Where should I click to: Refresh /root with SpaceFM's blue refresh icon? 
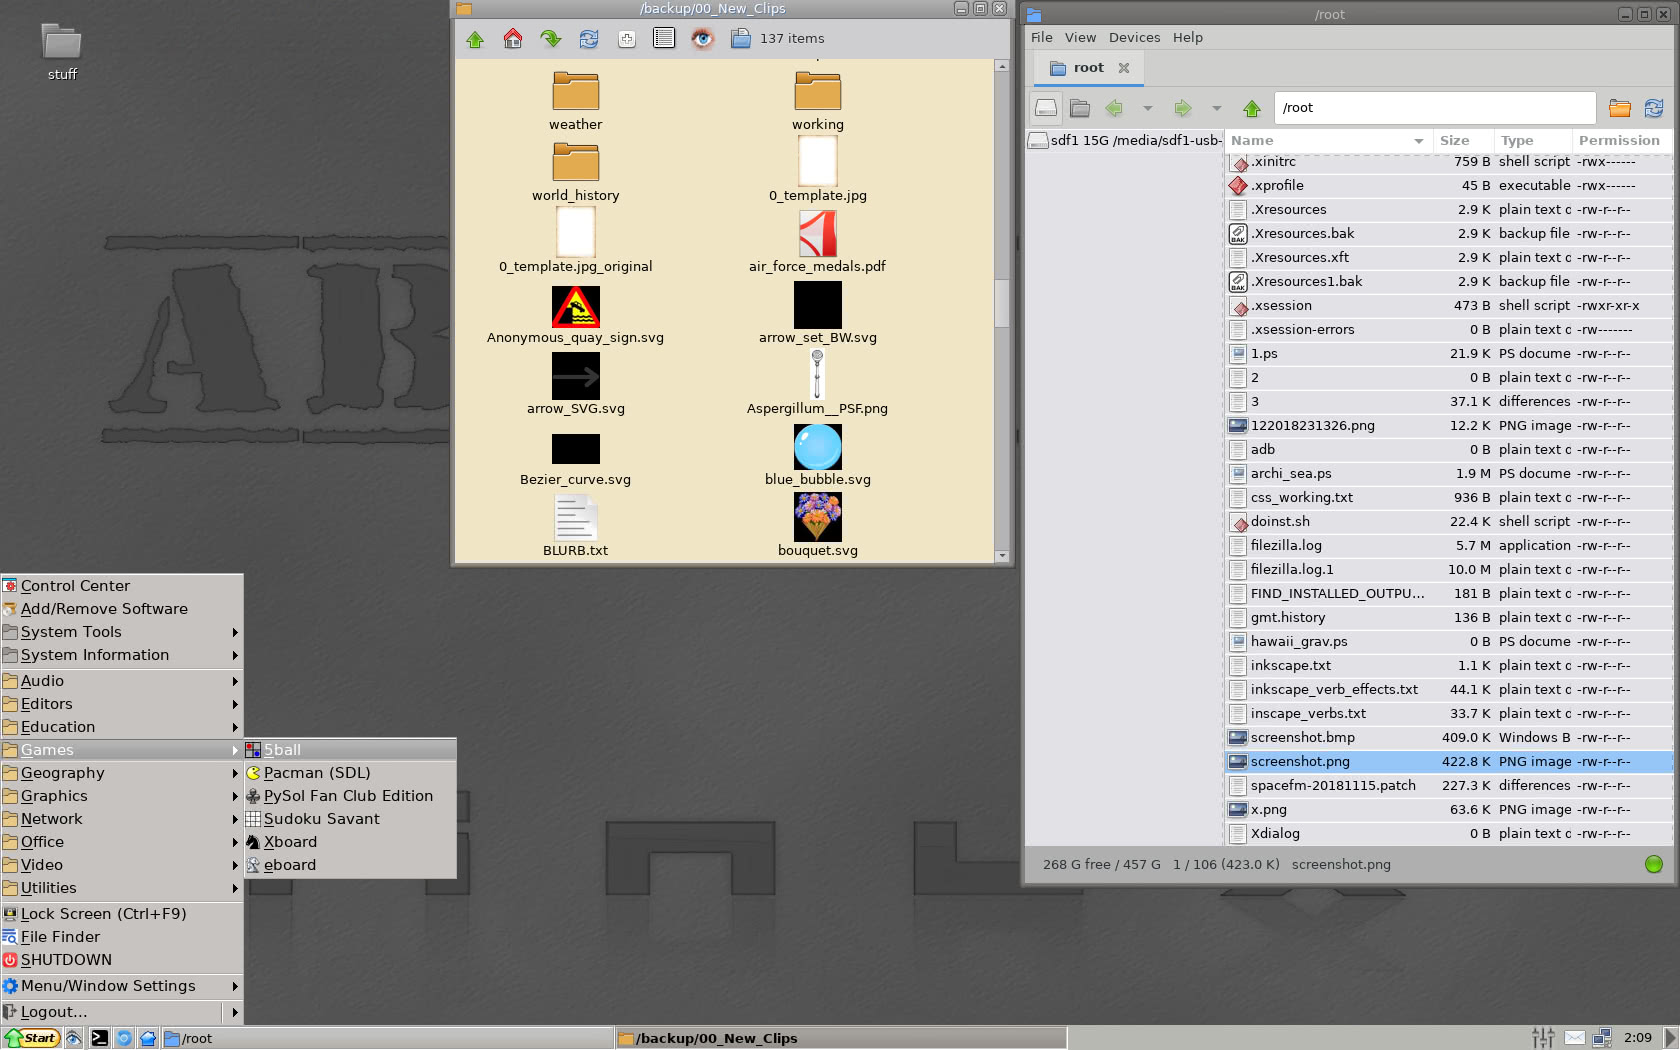pos(1655,108)
